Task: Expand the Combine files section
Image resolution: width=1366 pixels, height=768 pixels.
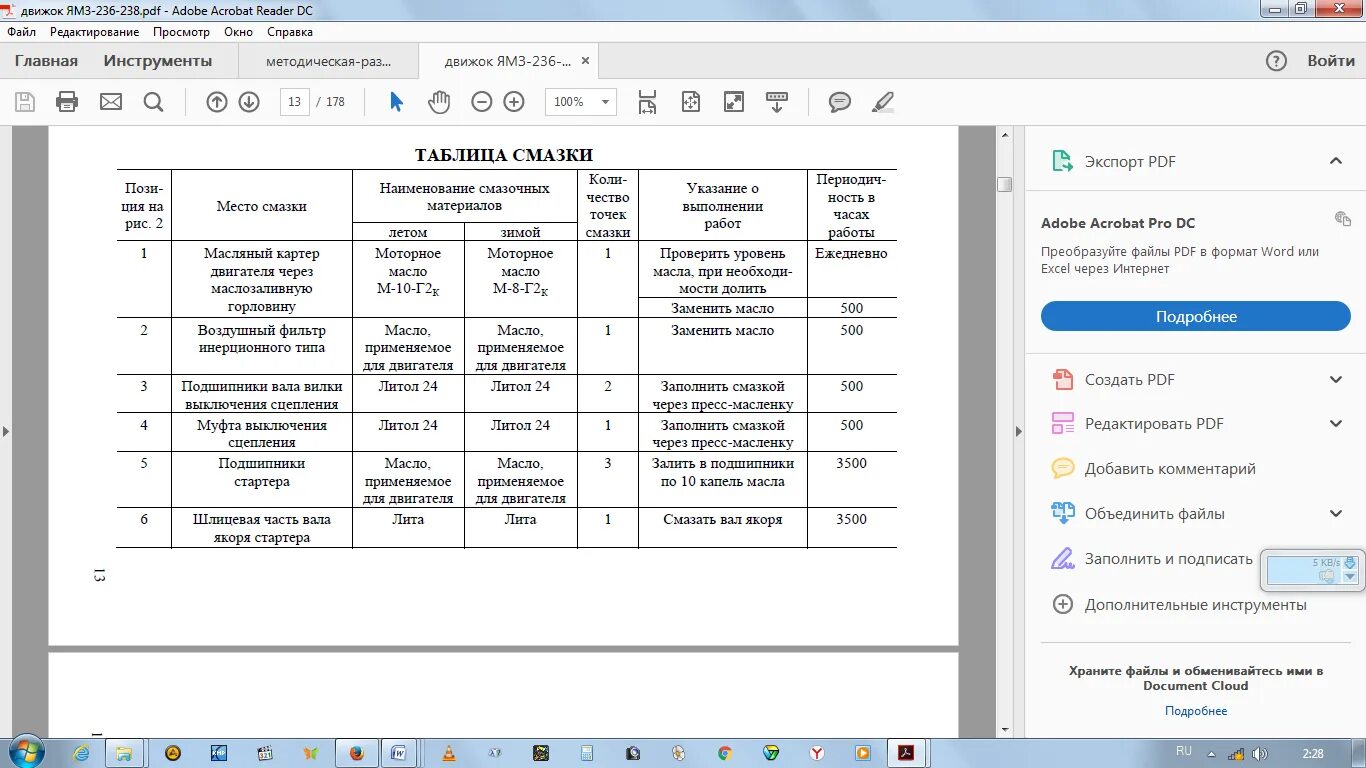Action: pos(1335,513)
